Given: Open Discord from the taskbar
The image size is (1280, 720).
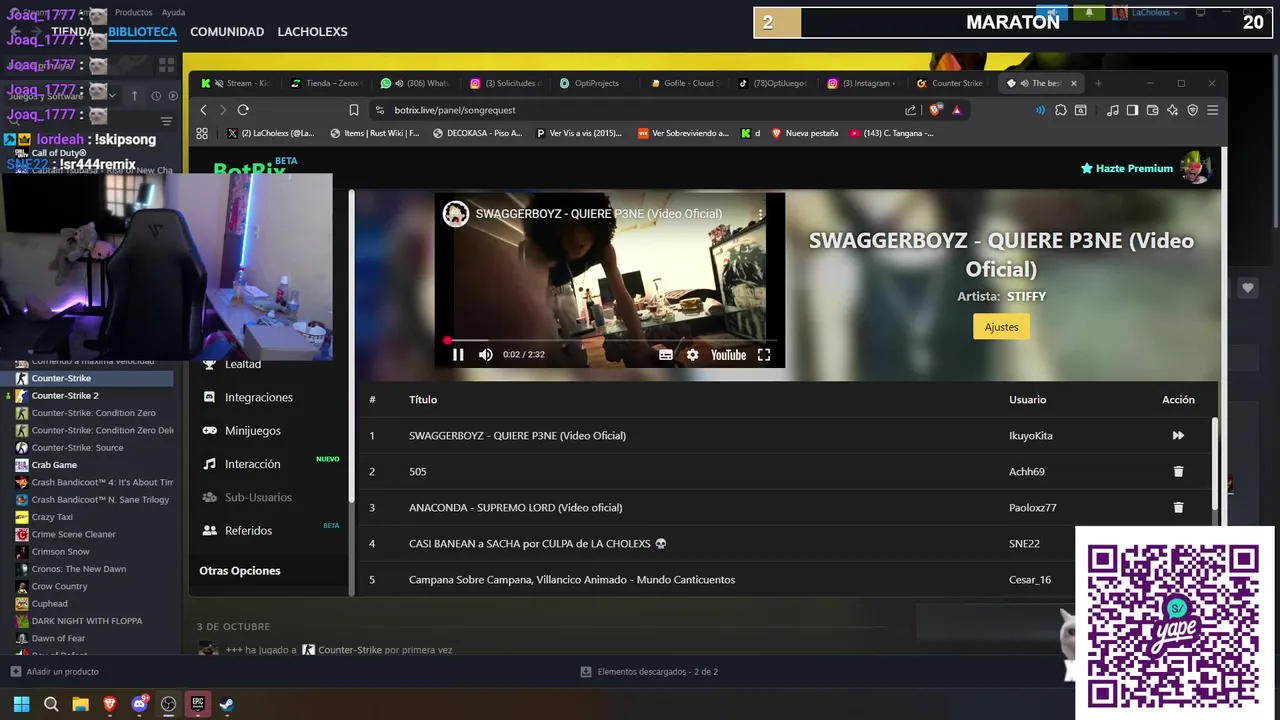Looking at the screenshot, I should pos(139,704).
